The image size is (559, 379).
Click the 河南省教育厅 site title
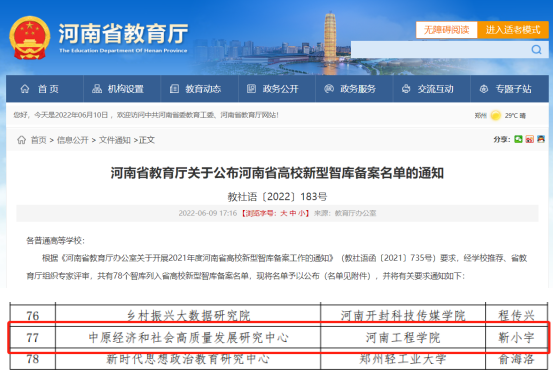click(x=123, y=33)
